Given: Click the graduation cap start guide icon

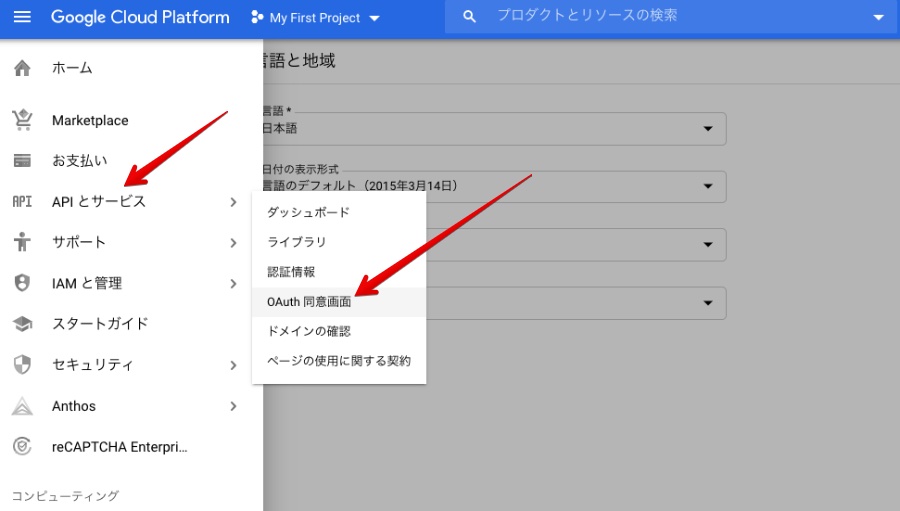Looking at the screenshot, I should pyautogui.click(x=22, y=324).
